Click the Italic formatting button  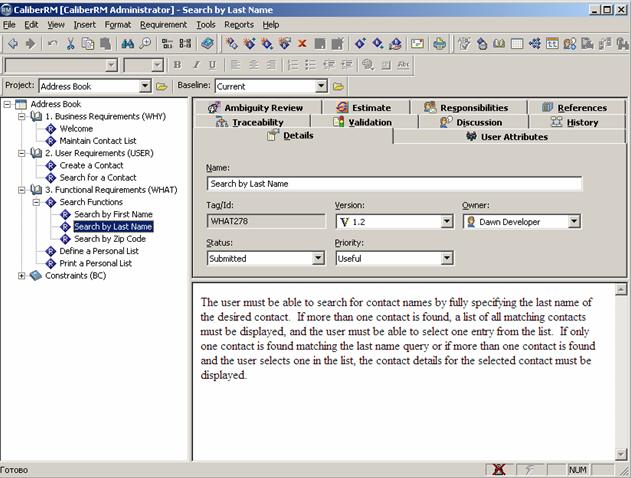click(196, 65)
